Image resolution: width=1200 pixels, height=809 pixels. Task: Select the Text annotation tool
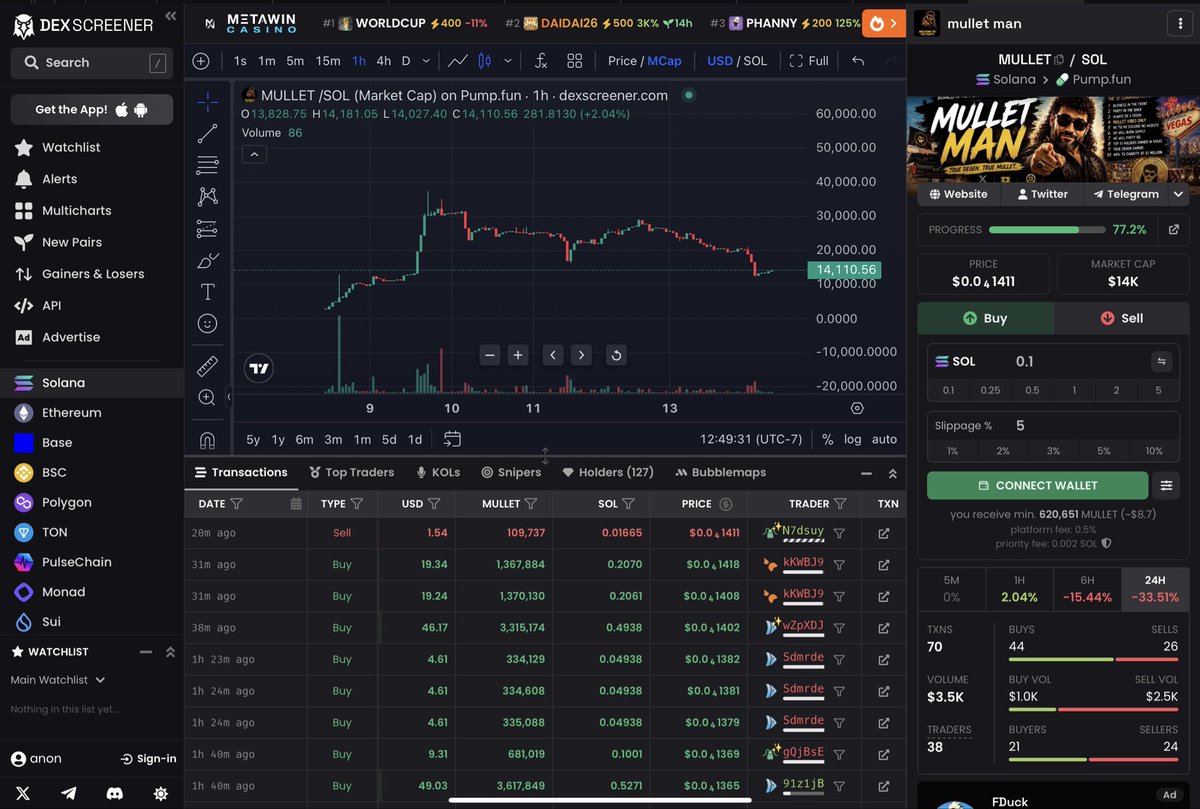point(207,292)
